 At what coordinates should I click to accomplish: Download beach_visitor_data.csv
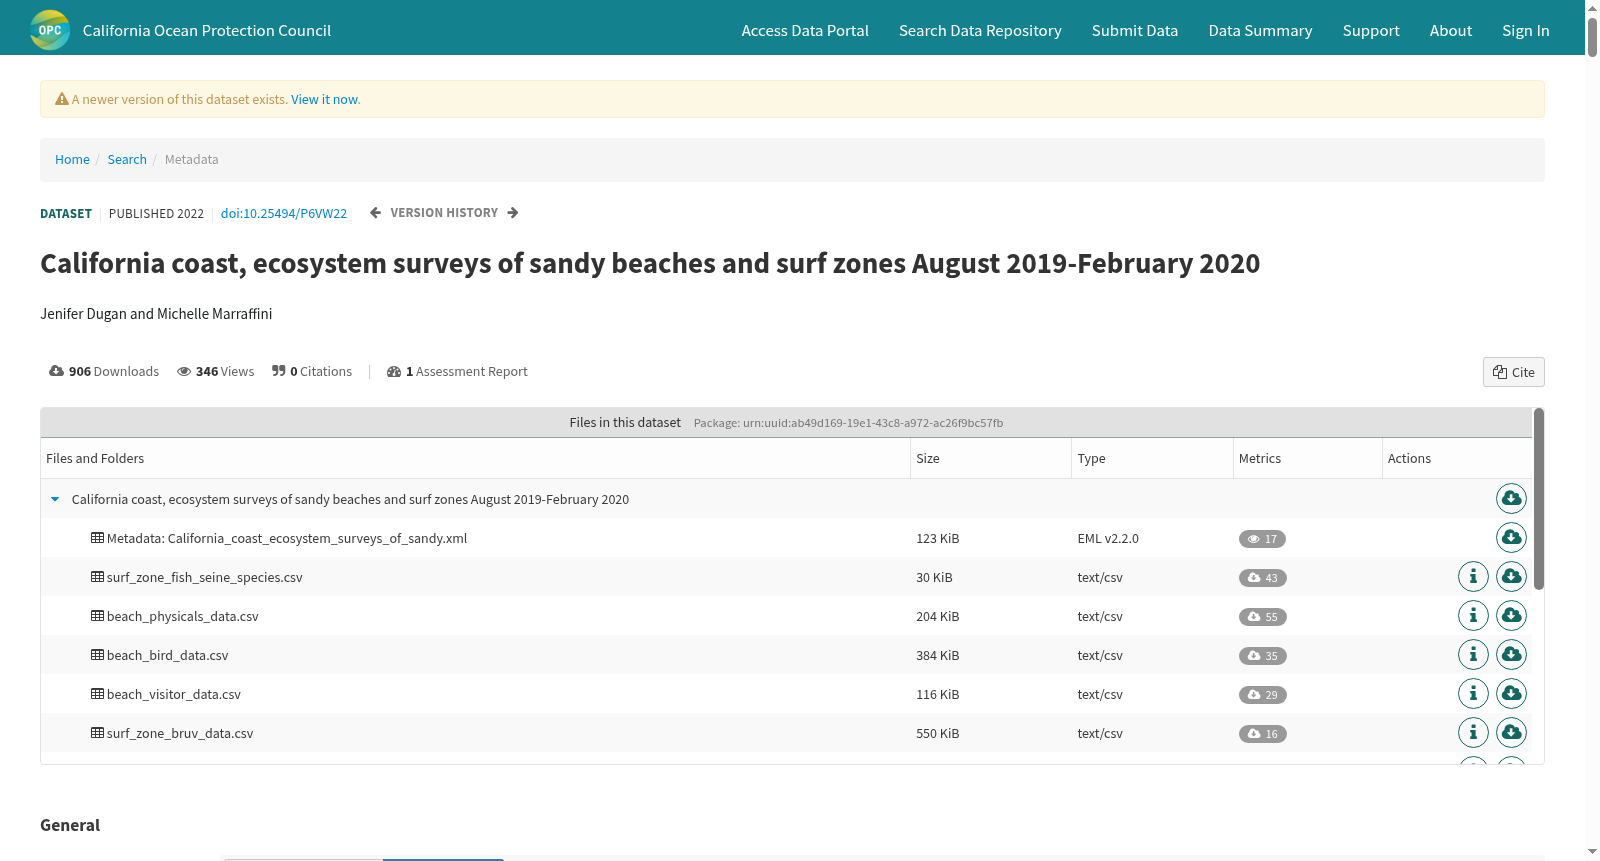(x=1511, y=693)
